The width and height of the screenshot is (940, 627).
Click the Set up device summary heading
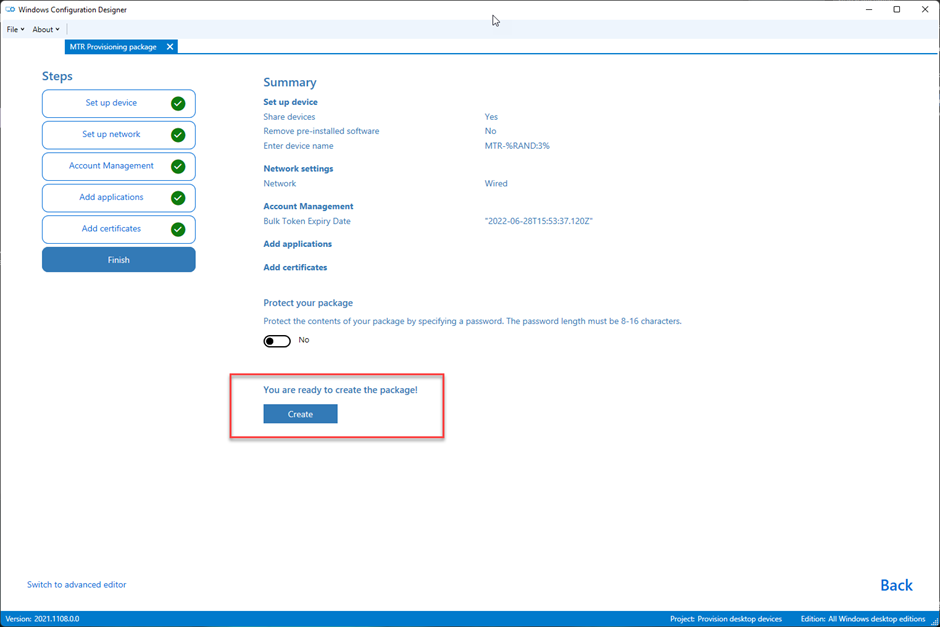(x=290, y=102)
